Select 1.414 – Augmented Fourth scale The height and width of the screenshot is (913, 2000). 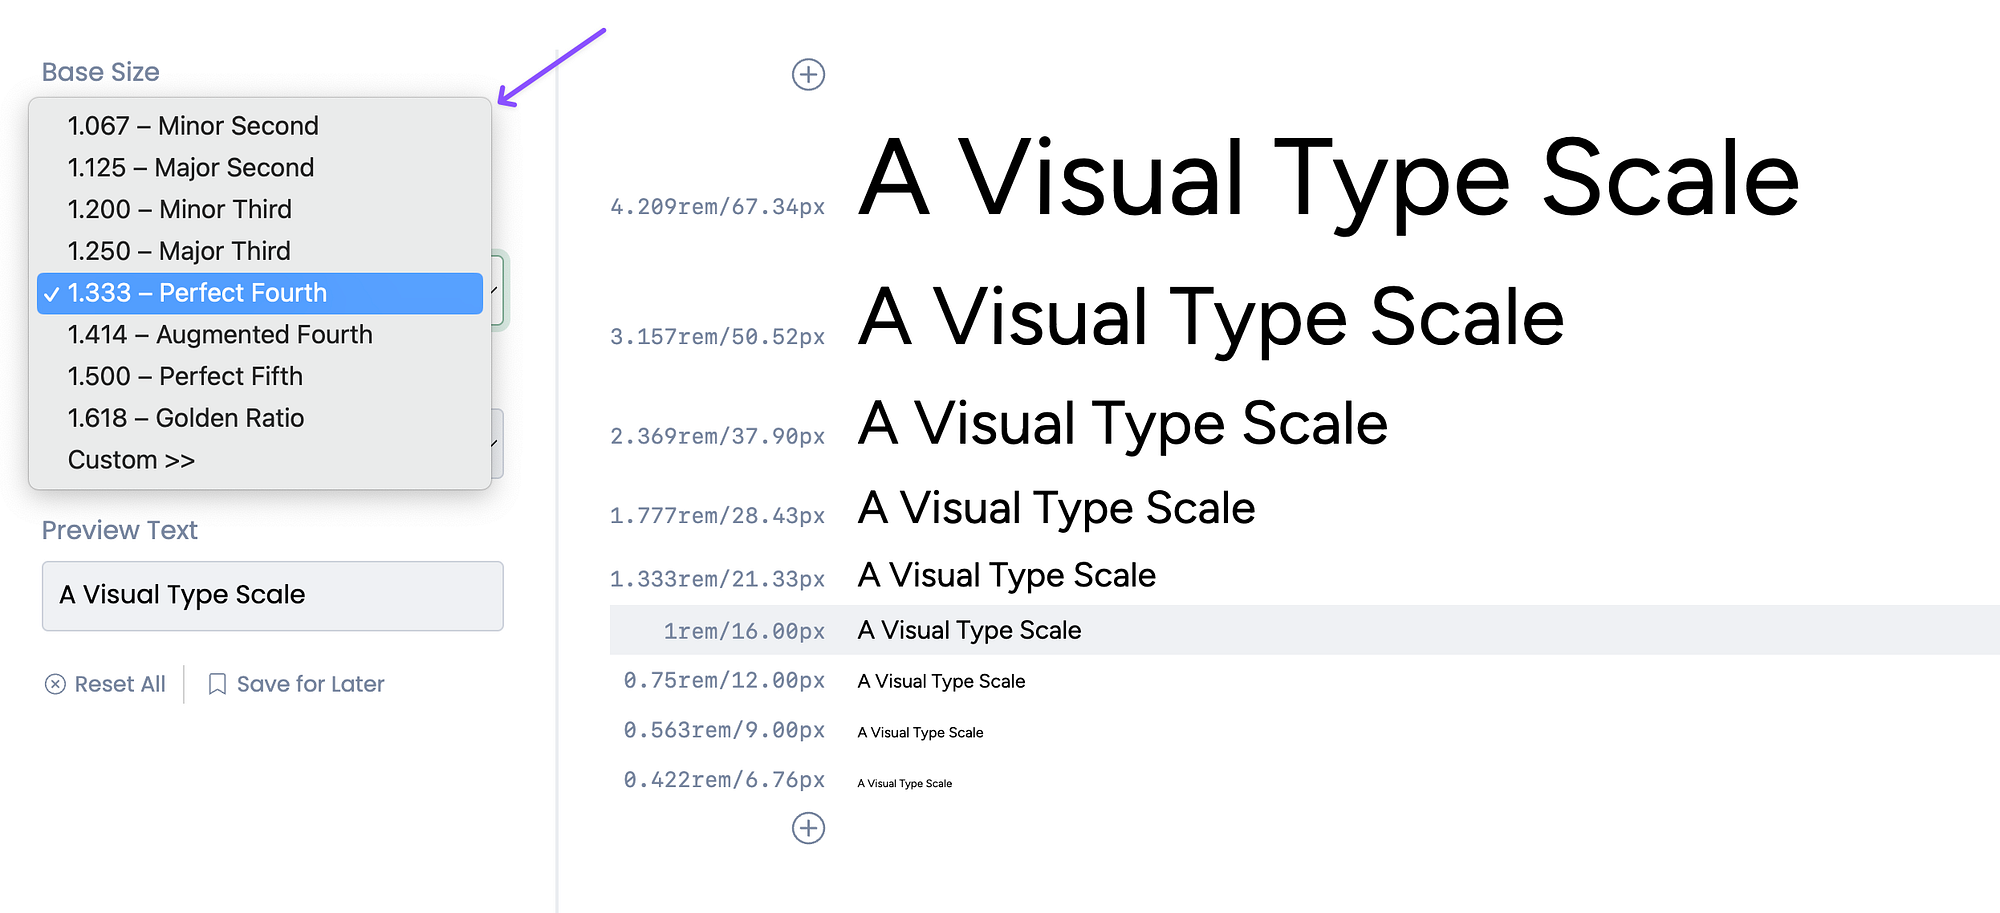point(260,335)
